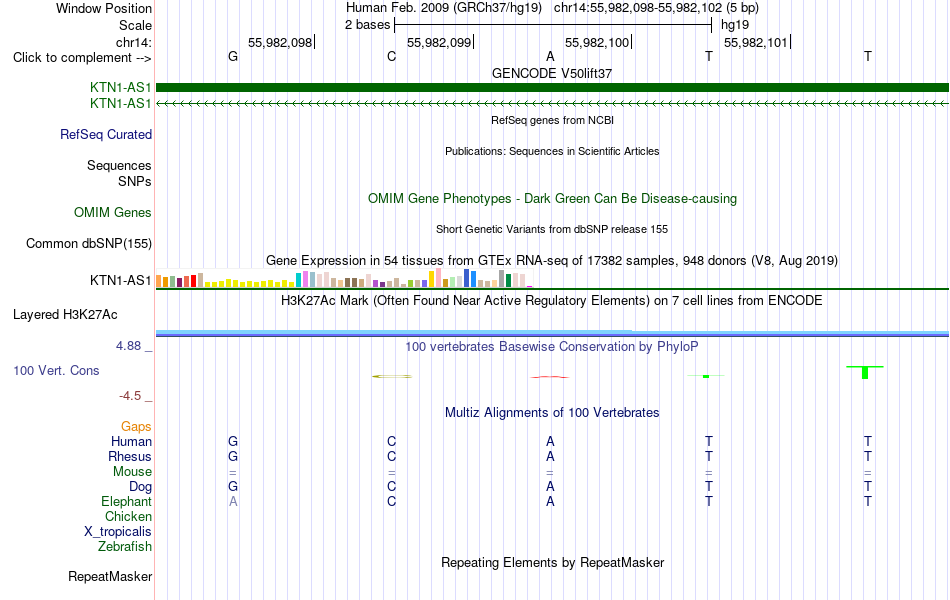The width and height of the screenshot is (950, 600).
Task: Click the 'Common dbSNP(155)' track label
Action: tap(89, 244)
